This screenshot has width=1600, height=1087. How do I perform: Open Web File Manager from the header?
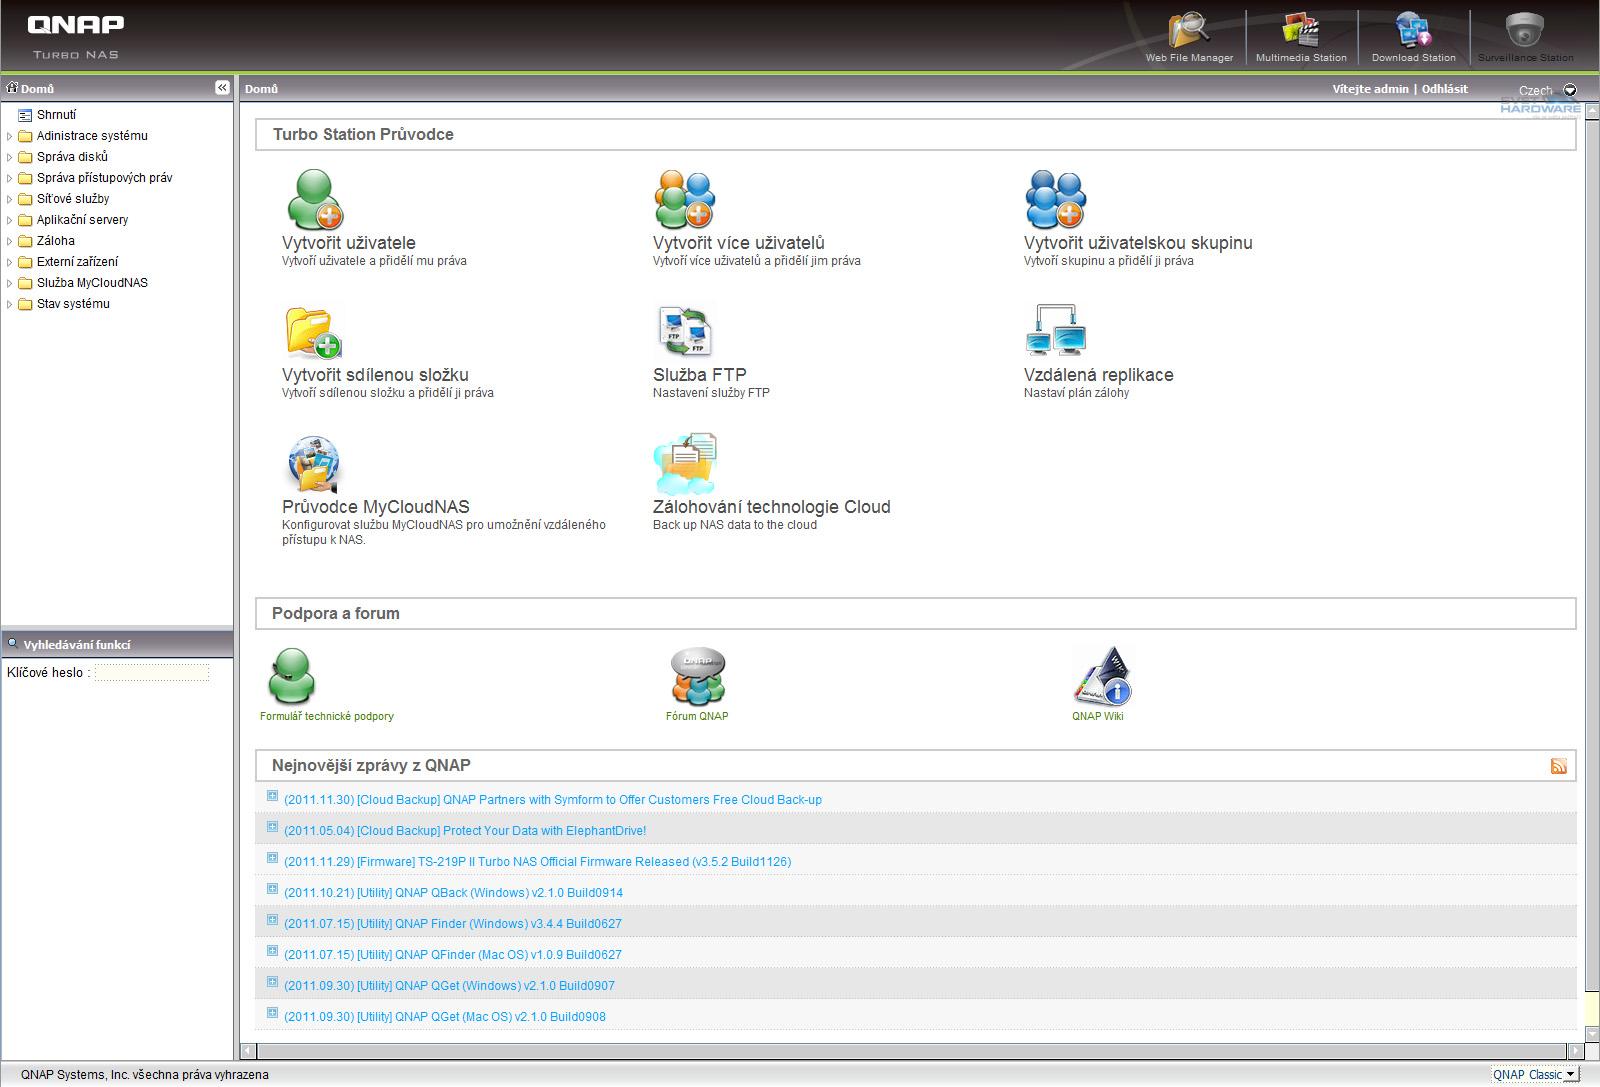[1189, 32]
